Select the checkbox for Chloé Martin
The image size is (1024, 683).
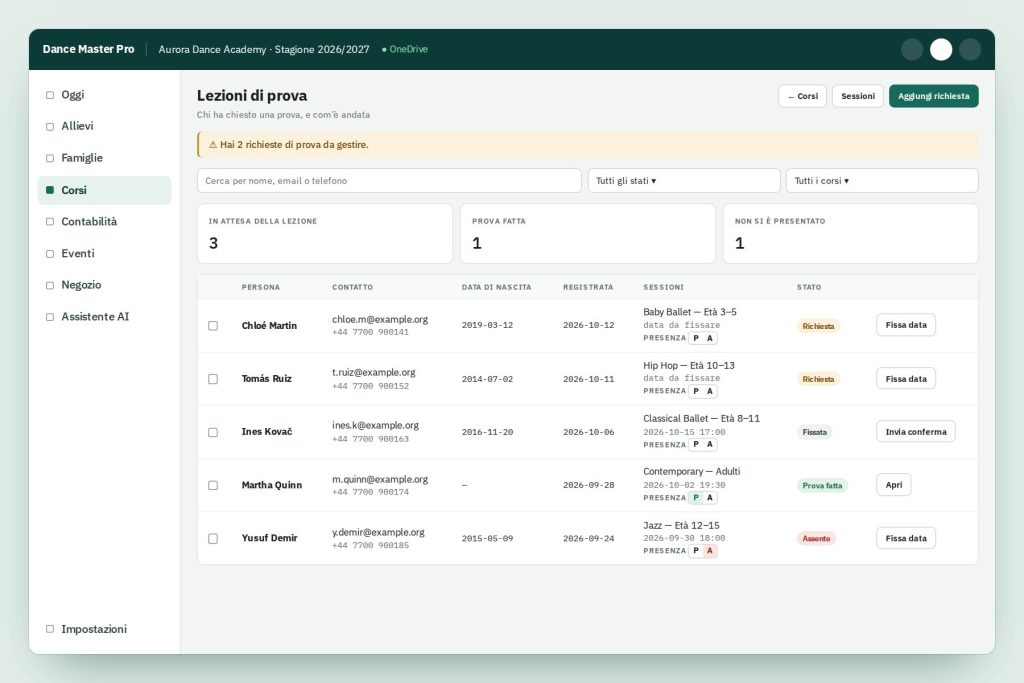point(213,325)
